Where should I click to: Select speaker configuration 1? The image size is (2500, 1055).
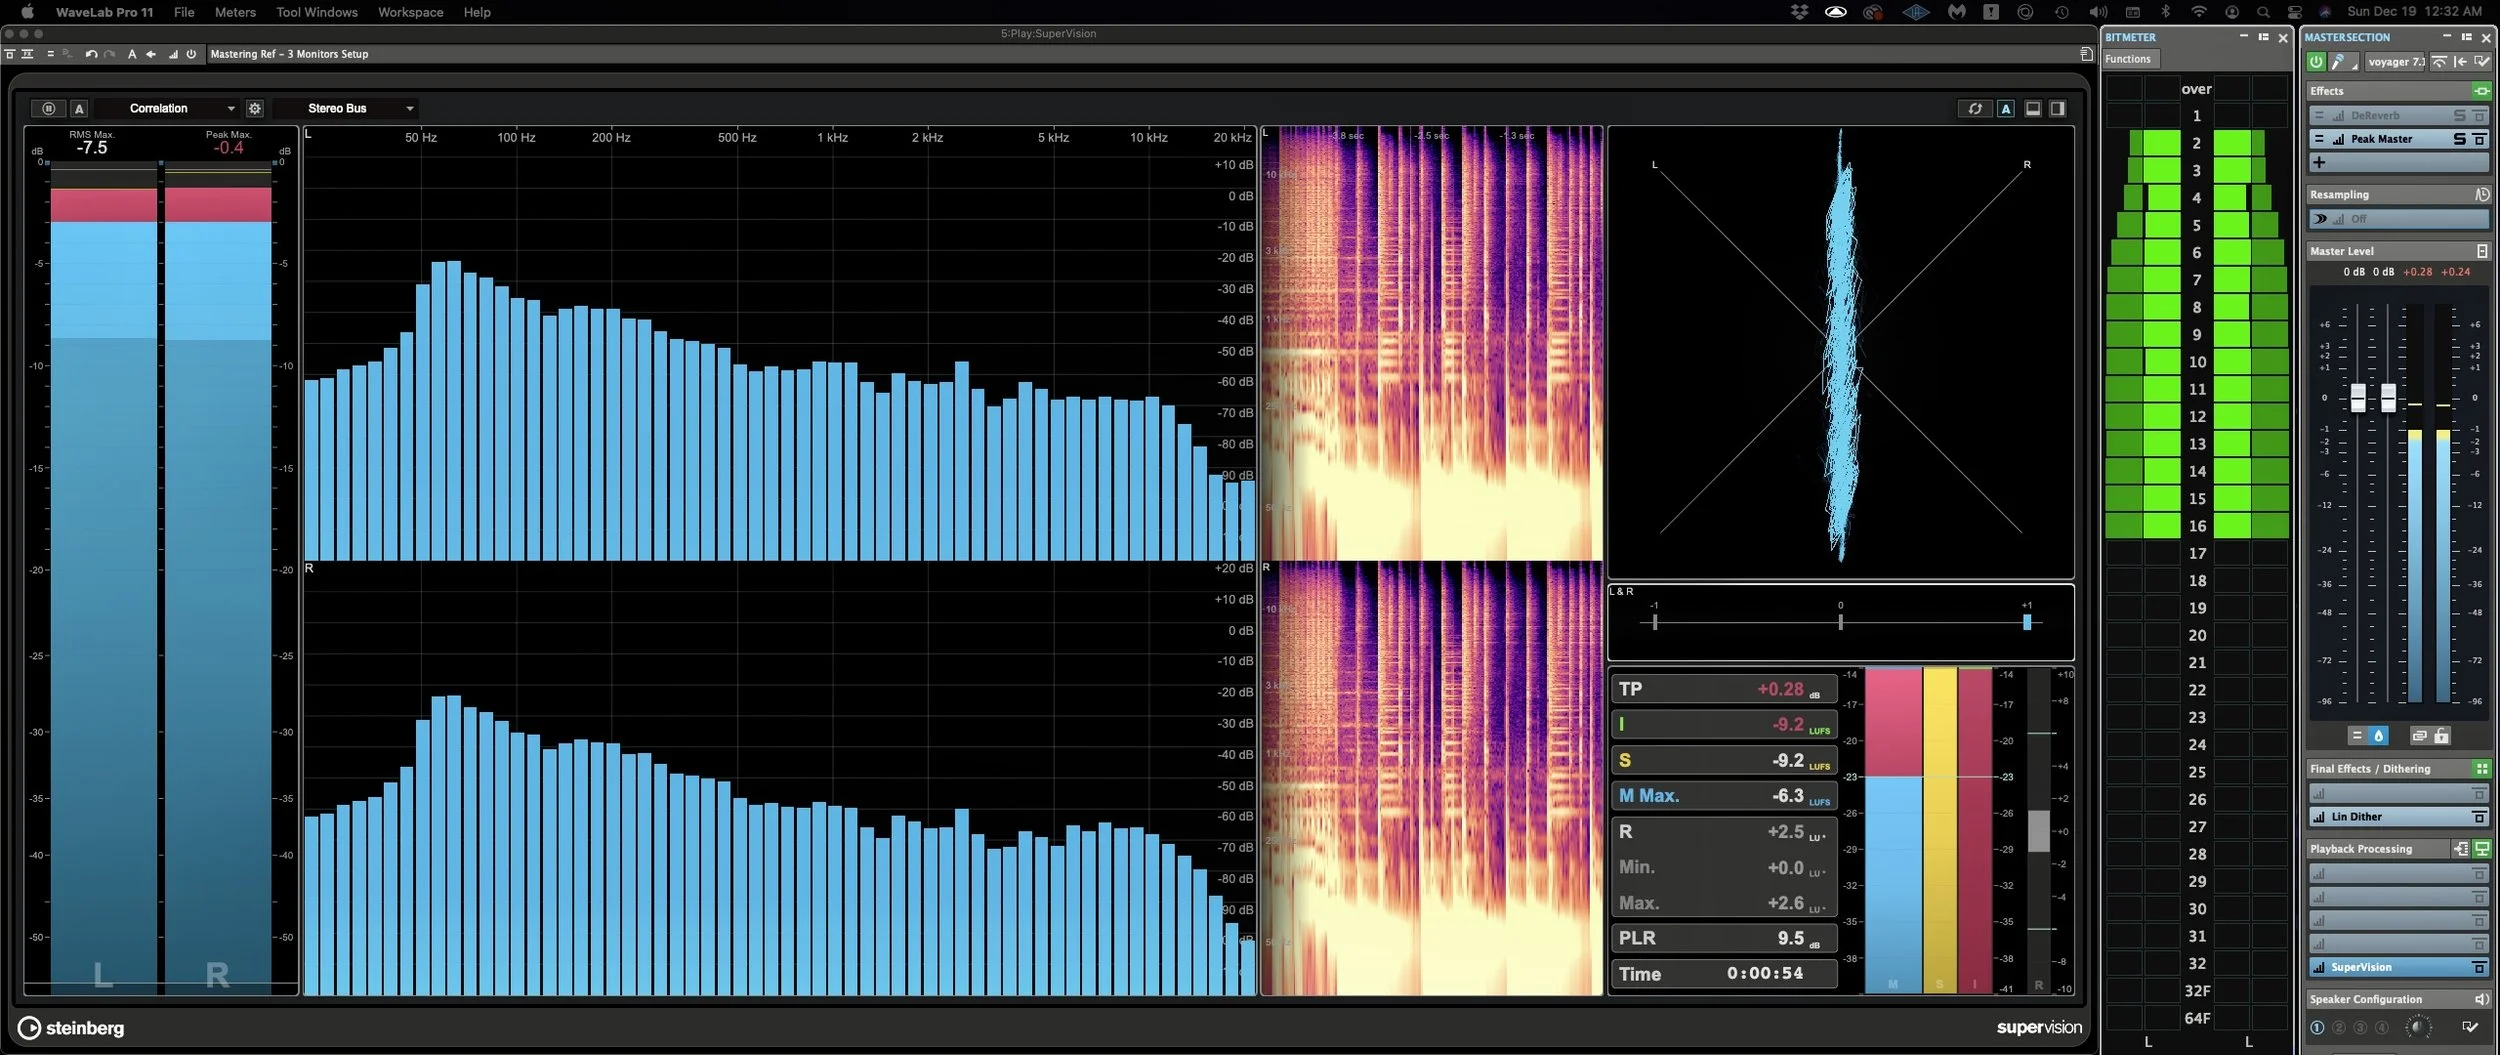click(2317, 1027)
